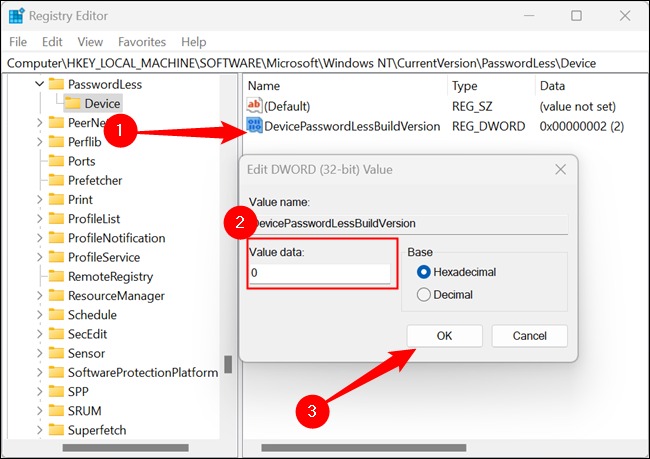Open the Favorites menu
This screenshot has height=459, width=650.
[x=142, y=42]
